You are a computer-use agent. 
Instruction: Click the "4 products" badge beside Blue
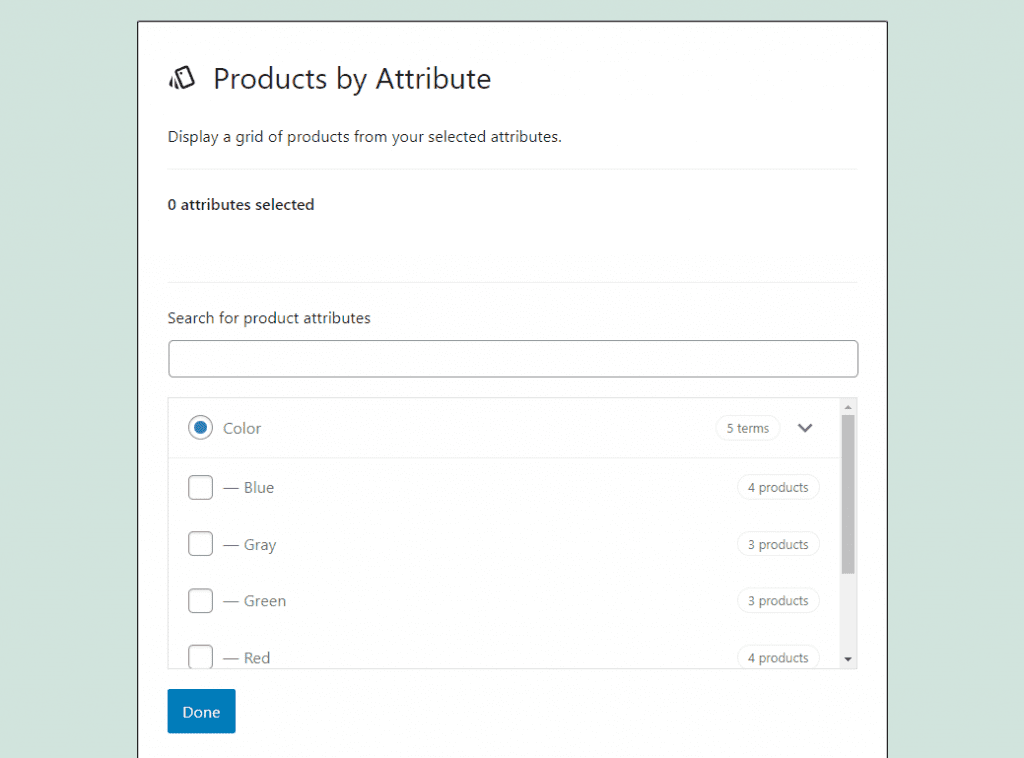point(778,487)
